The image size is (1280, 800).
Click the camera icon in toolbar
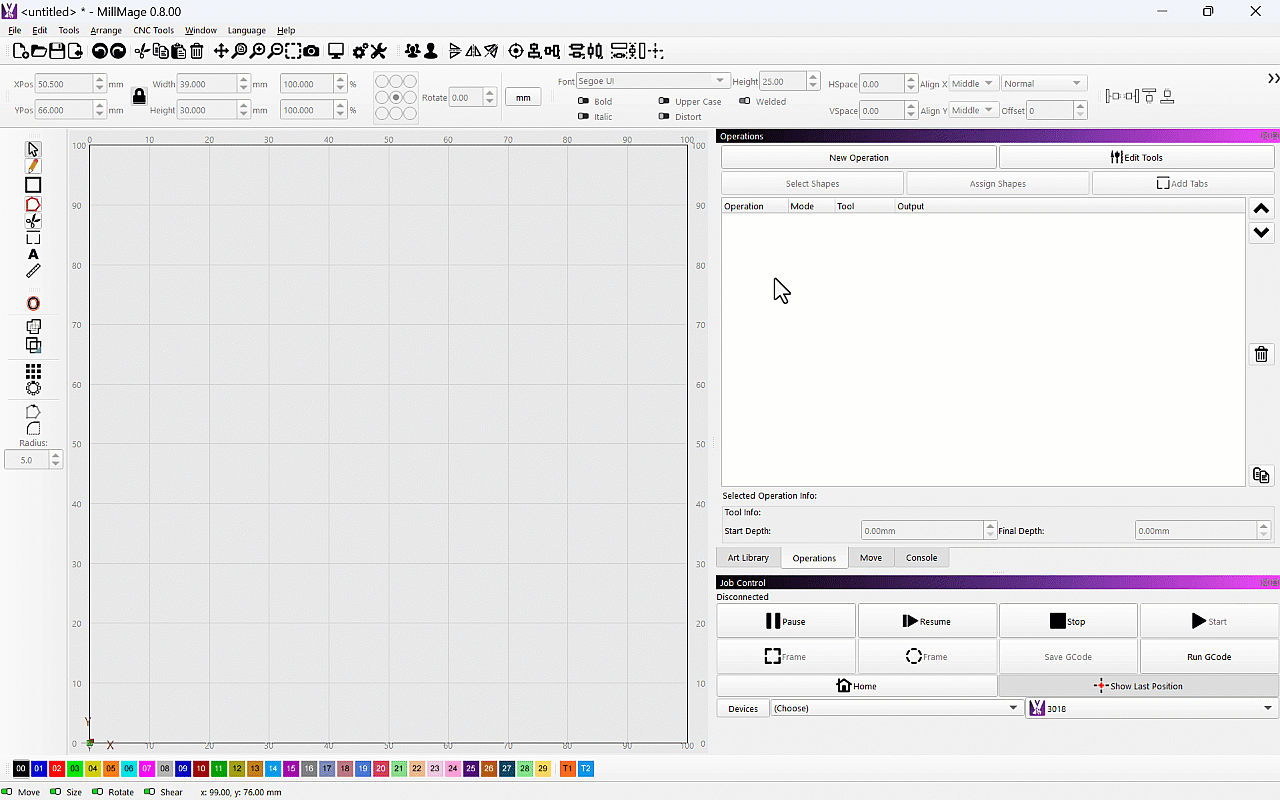tap(312, 51)
